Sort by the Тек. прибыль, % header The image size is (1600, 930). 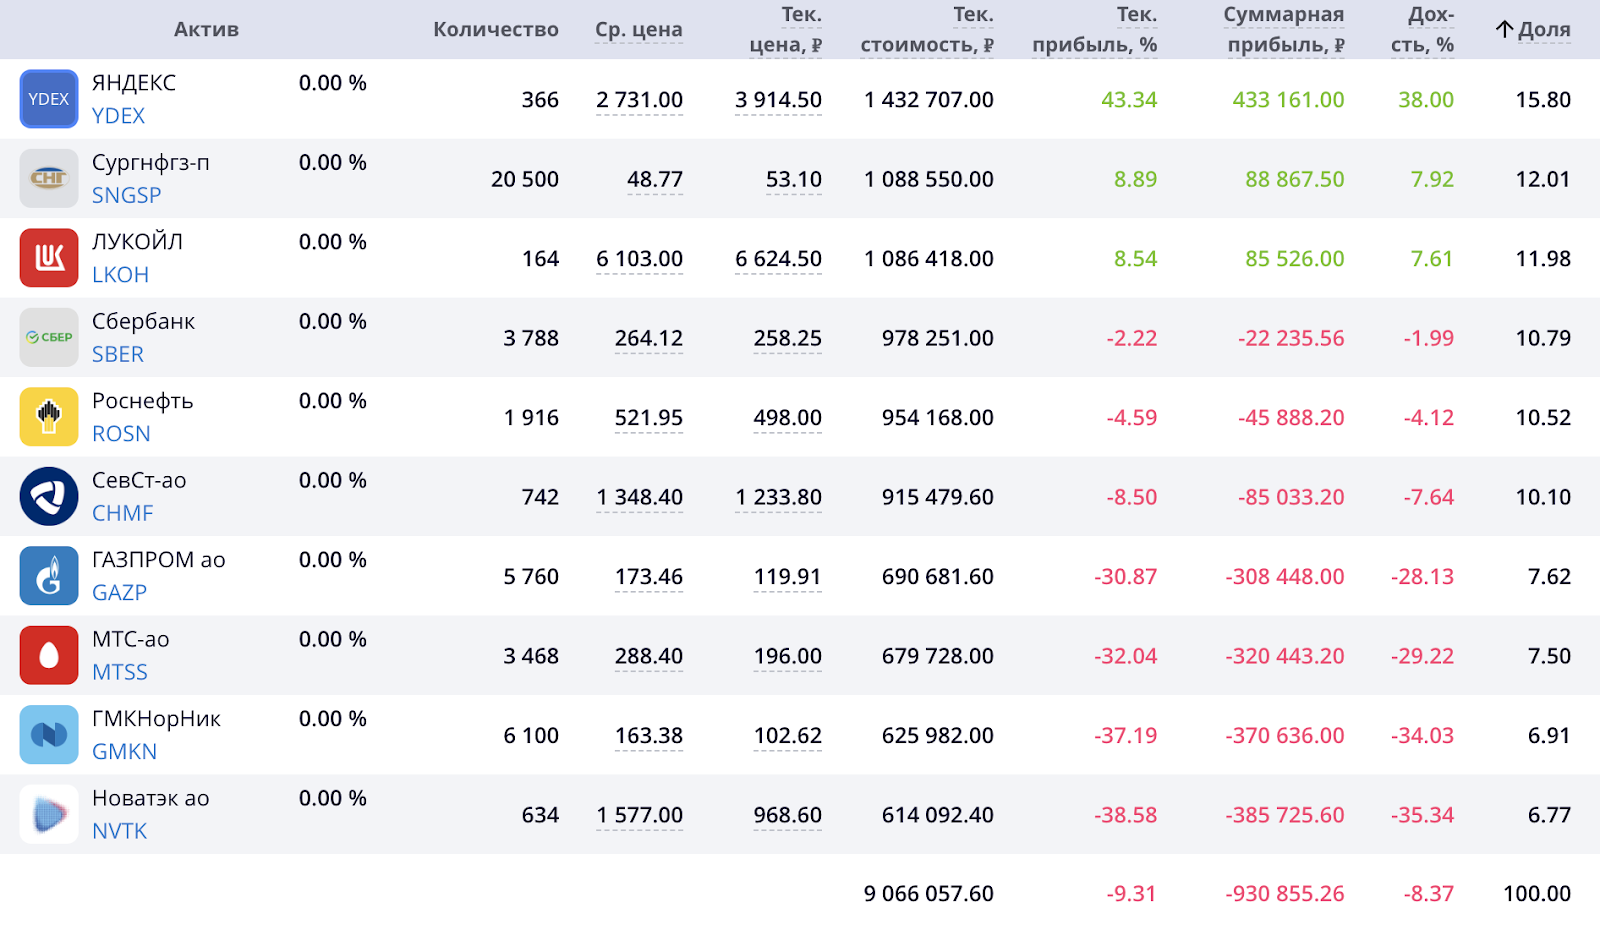(x=1095, y=30)
